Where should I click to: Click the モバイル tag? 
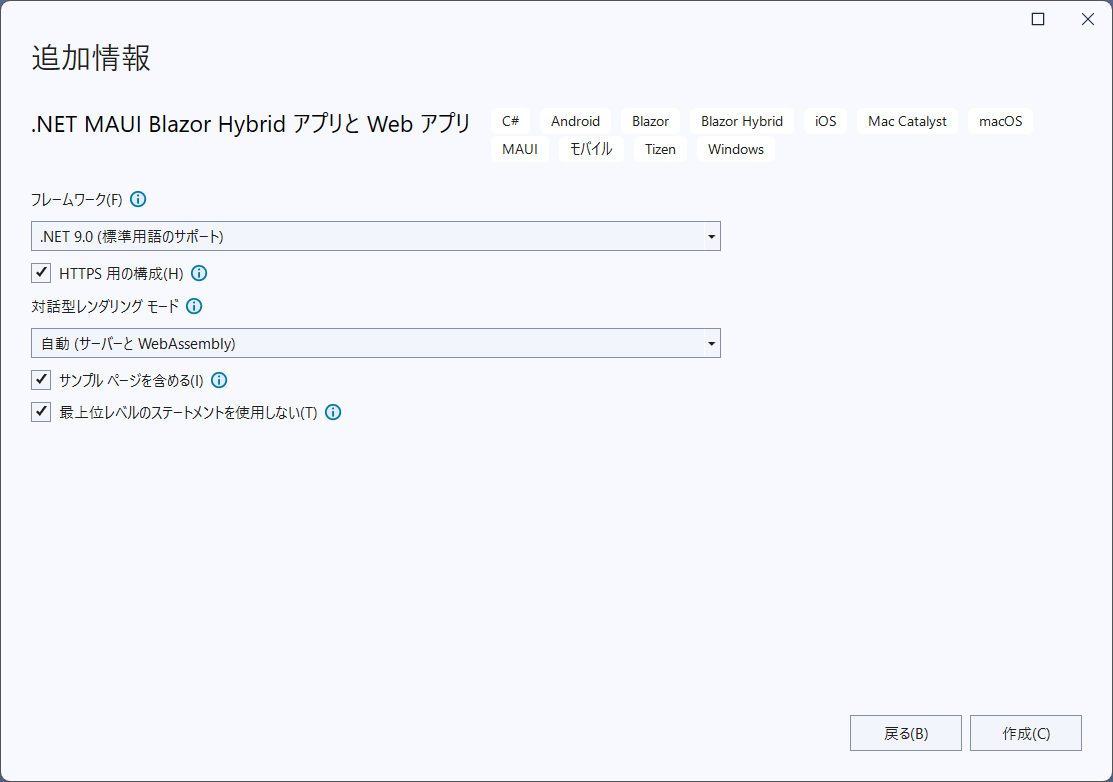pos(591,149)
